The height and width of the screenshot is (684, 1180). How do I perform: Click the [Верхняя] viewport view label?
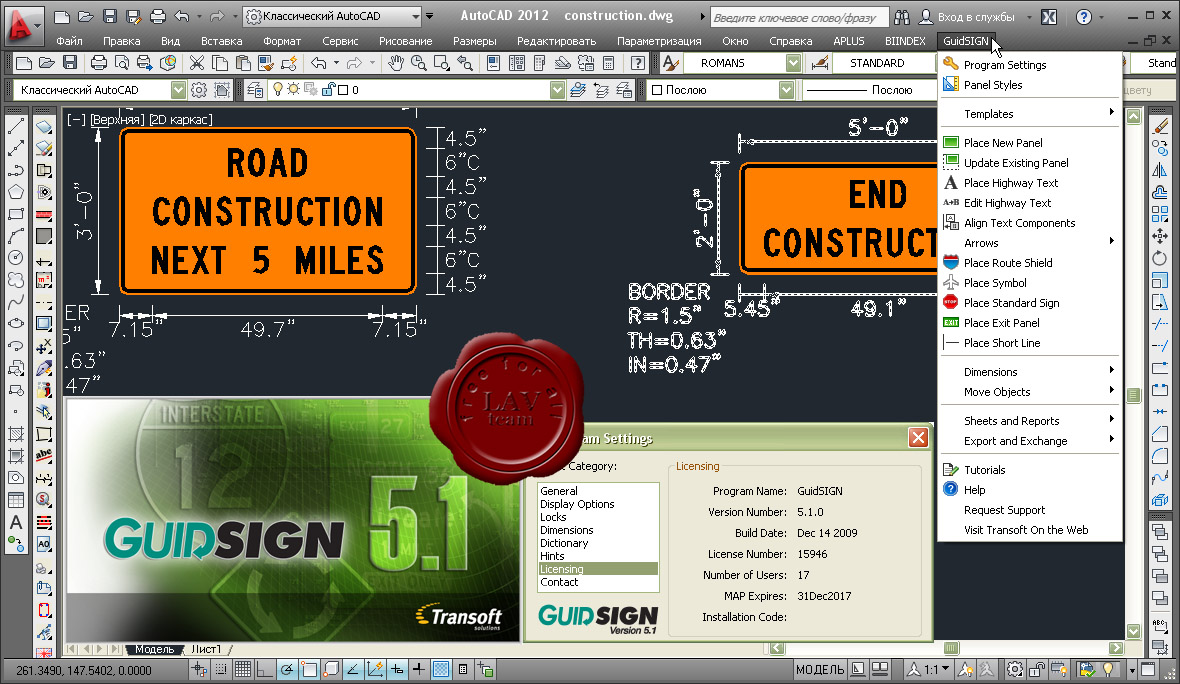tap(116, 119)
